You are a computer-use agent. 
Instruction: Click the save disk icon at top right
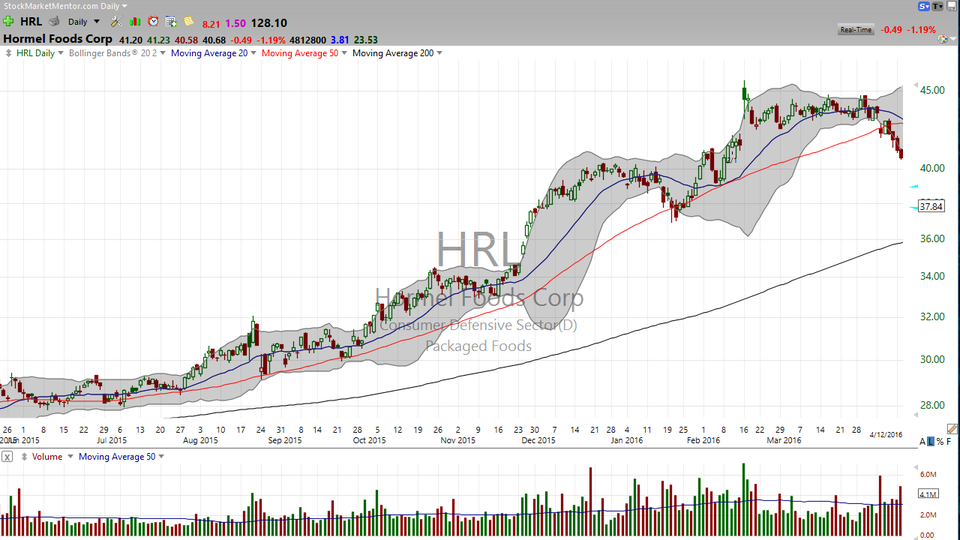pos(952,6)
